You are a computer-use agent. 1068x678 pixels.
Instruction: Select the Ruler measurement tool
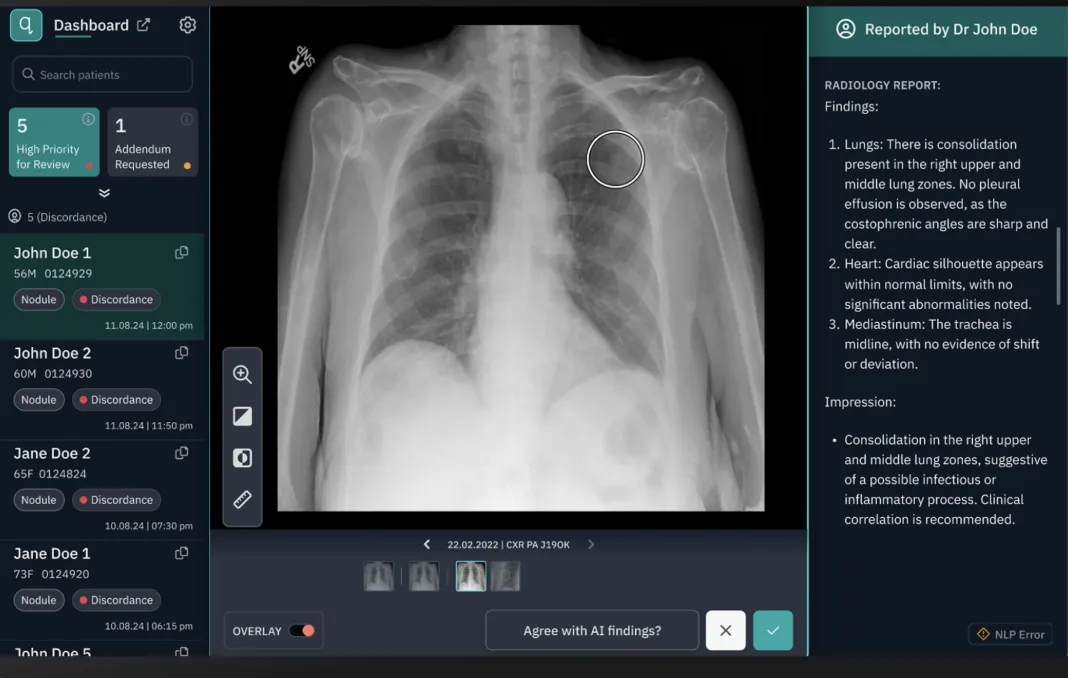pyautogui.click(x=242, y=499)
